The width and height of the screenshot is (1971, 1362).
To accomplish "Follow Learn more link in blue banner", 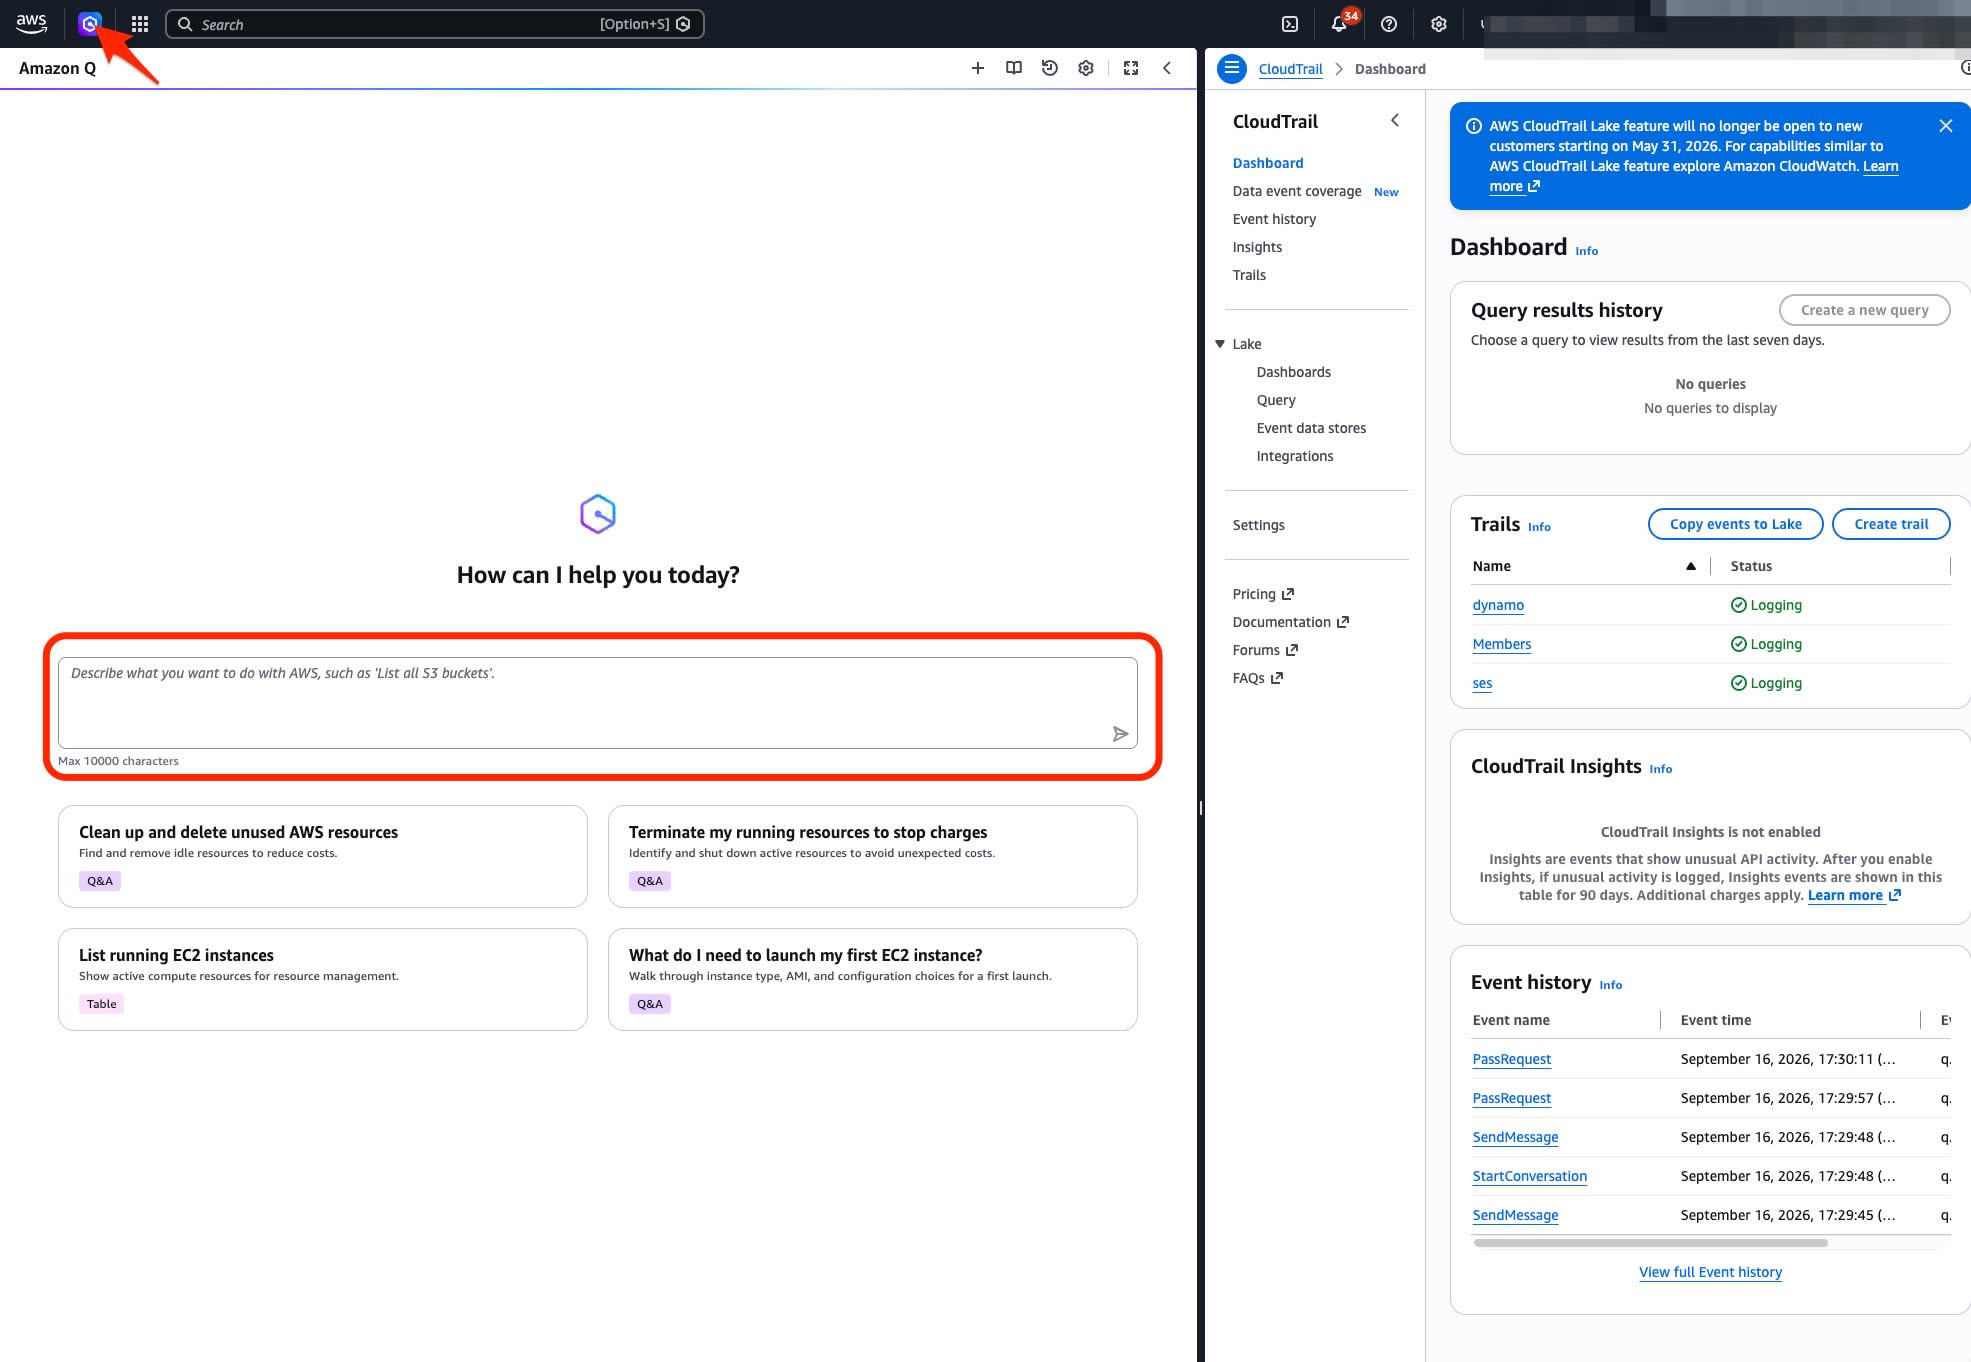I will tap(1880, 166).
